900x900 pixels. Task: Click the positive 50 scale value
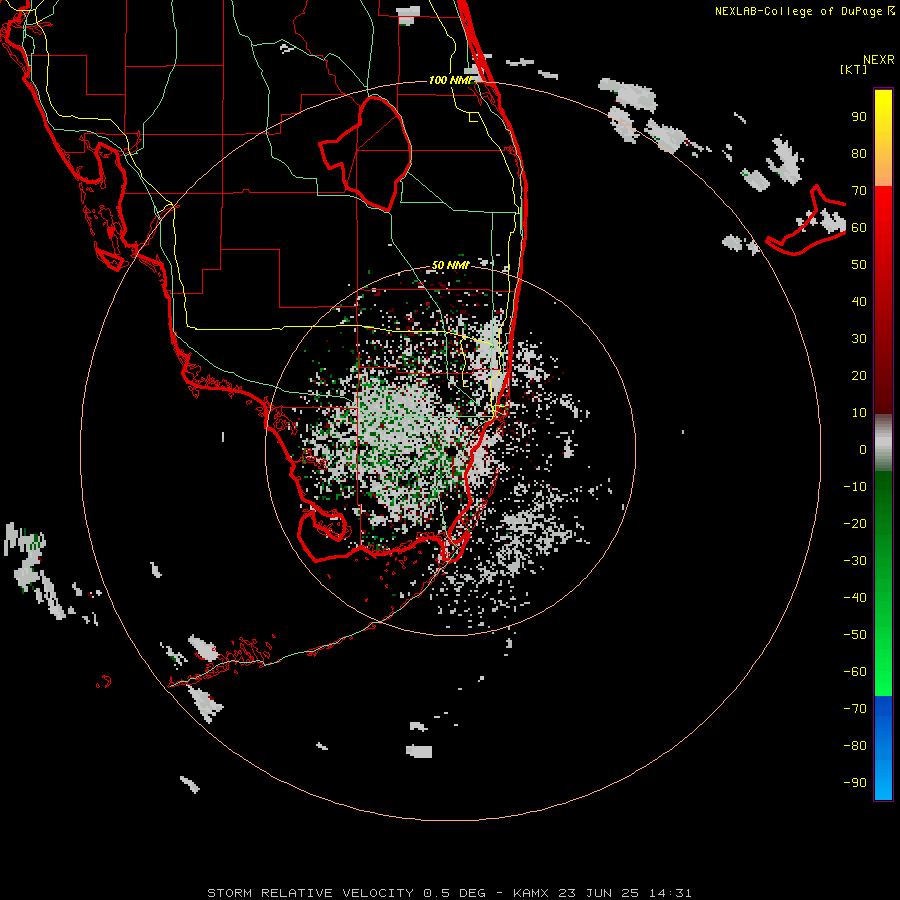(x=859, y=265)
